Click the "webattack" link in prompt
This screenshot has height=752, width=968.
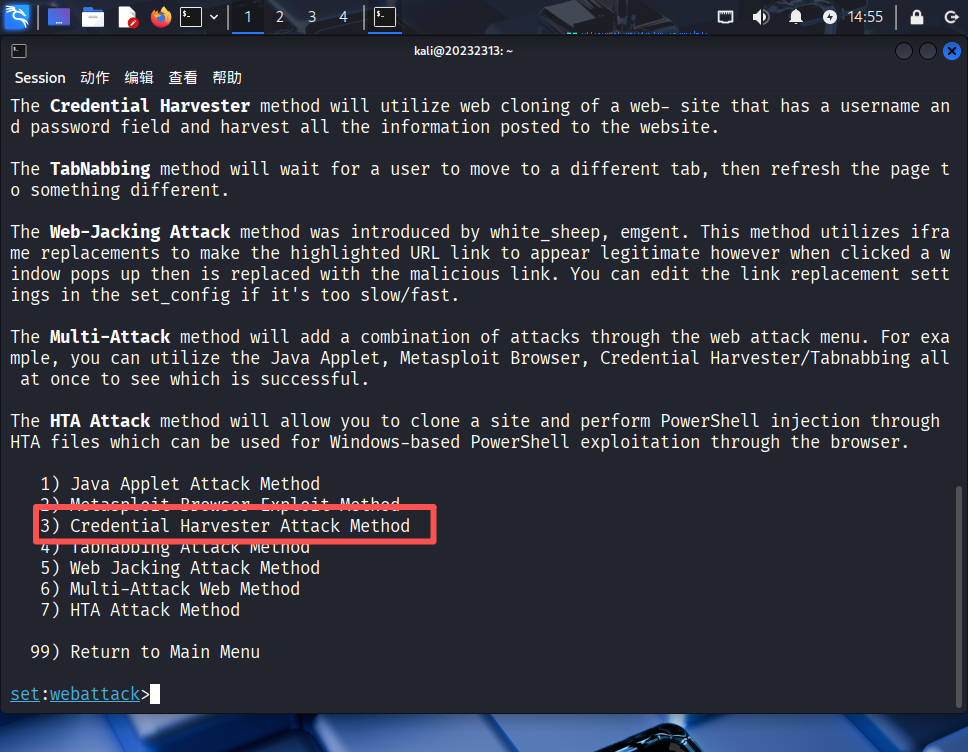tap(95, 694)
